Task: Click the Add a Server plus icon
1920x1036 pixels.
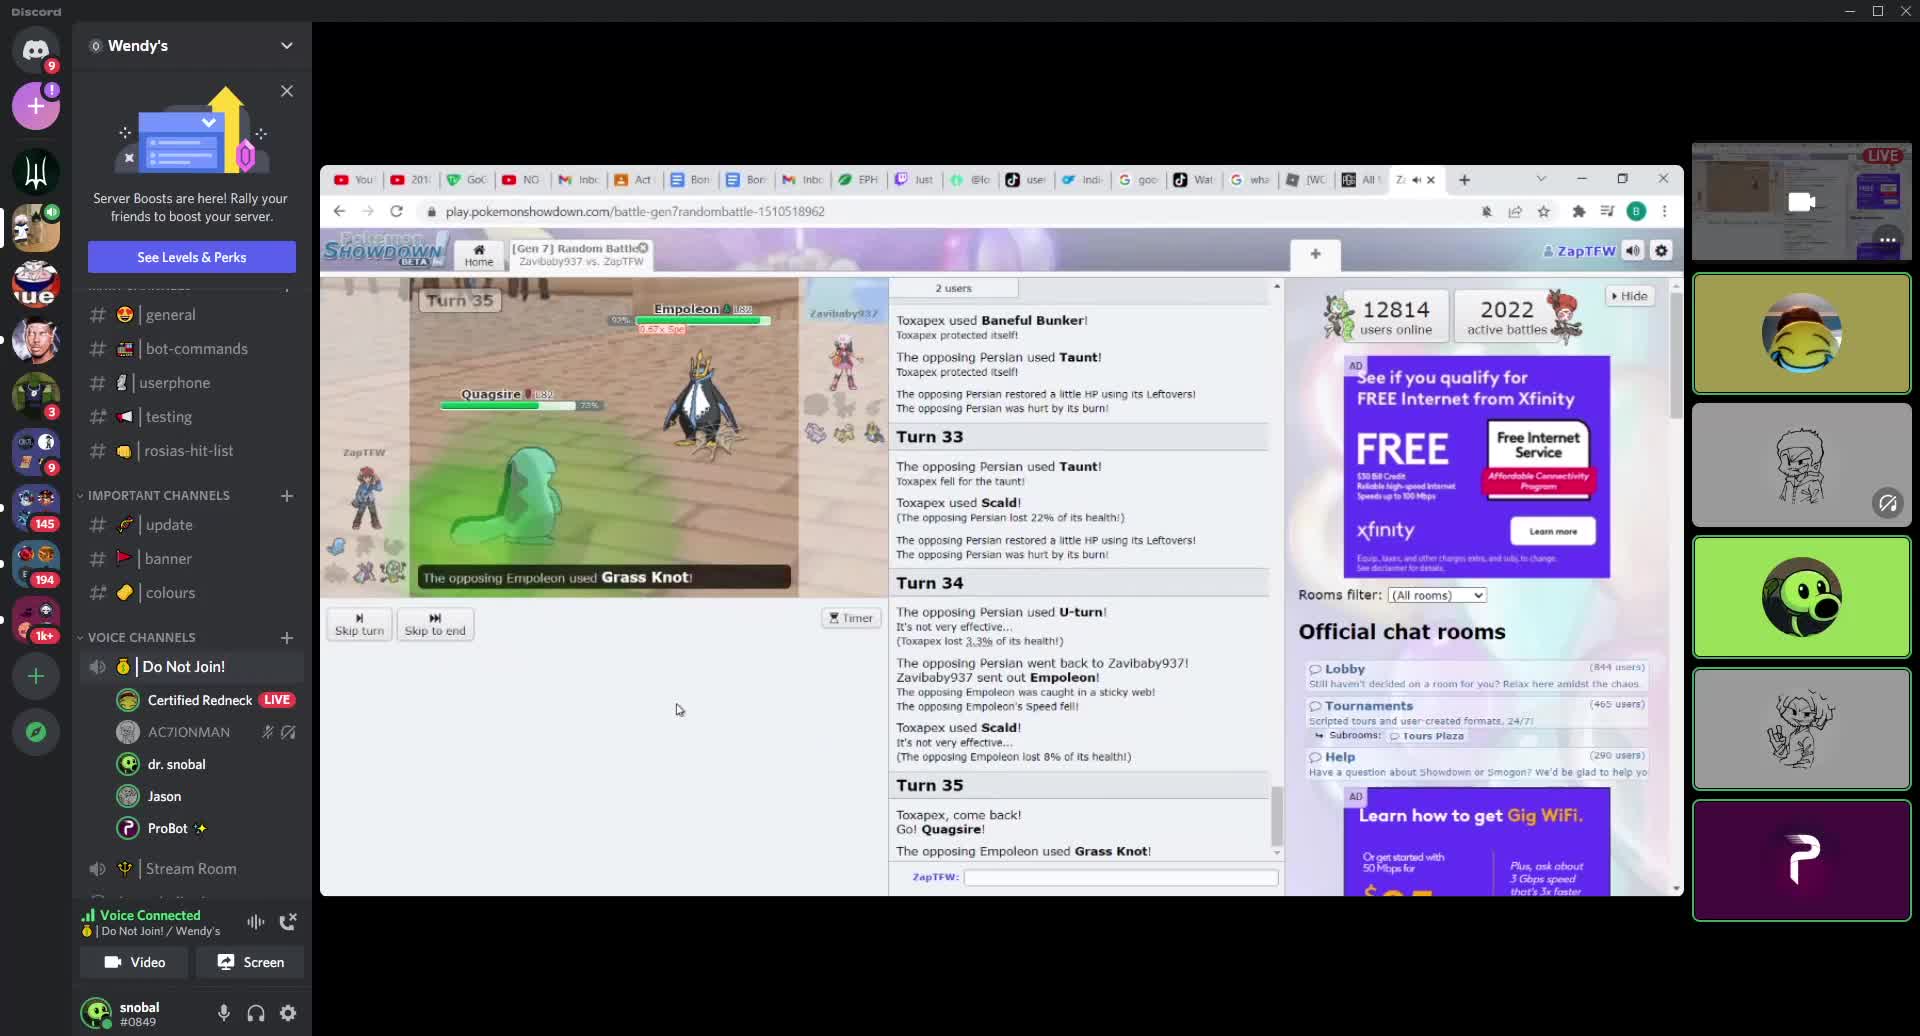Action: tap(36, 676)
